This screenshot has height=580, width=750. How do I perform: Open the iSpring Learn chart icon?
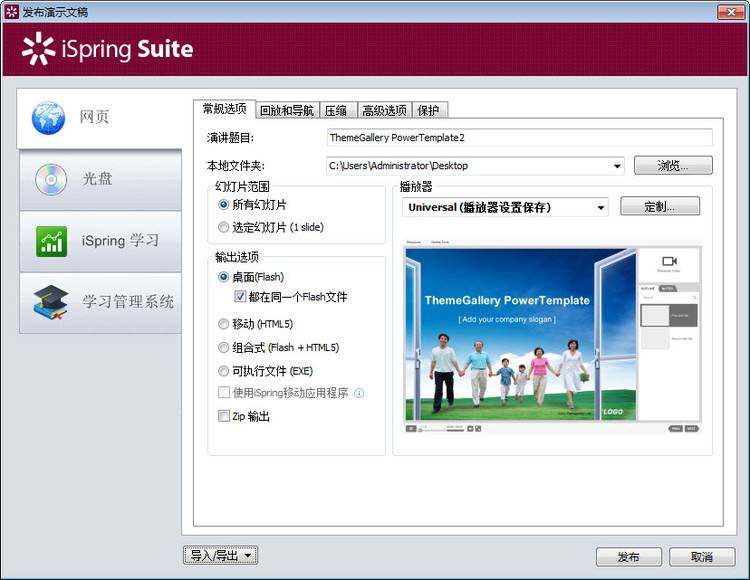51,241
